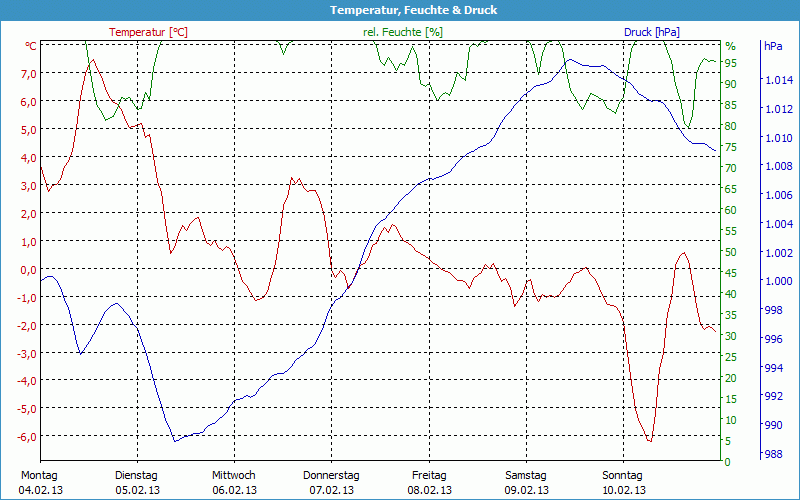Click the blue "998" pressure axis value
Screen dimensions: 800x500
point(772,310)
